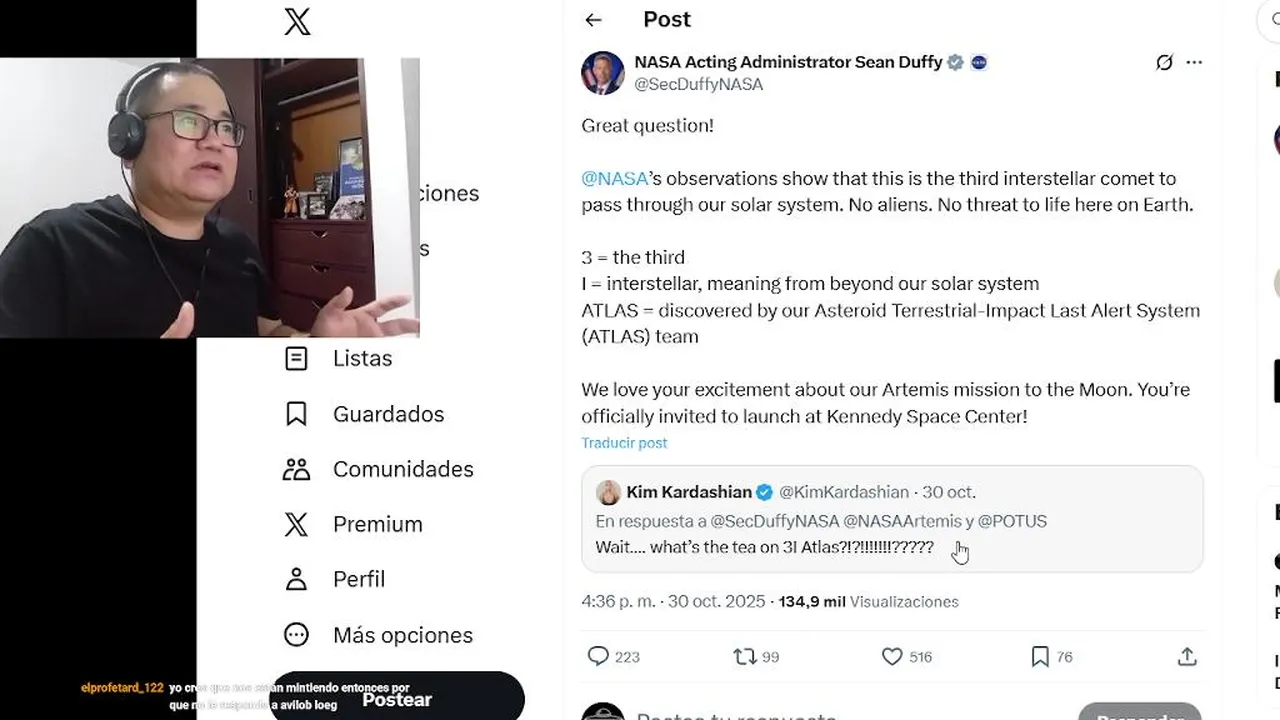
Task: Share the post via upload icon
Action: tap(1187, 656)
